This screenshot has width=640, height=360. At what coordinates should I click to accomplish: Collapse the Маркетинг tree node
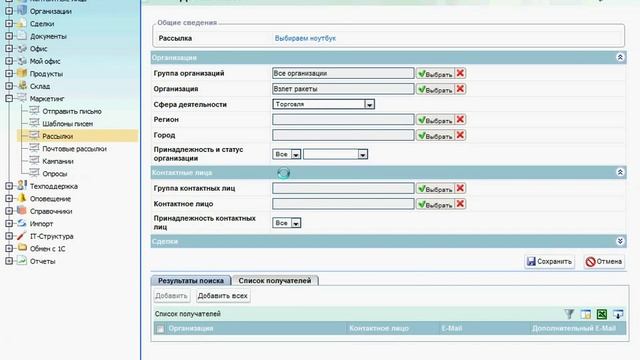(x=9, y=98)
